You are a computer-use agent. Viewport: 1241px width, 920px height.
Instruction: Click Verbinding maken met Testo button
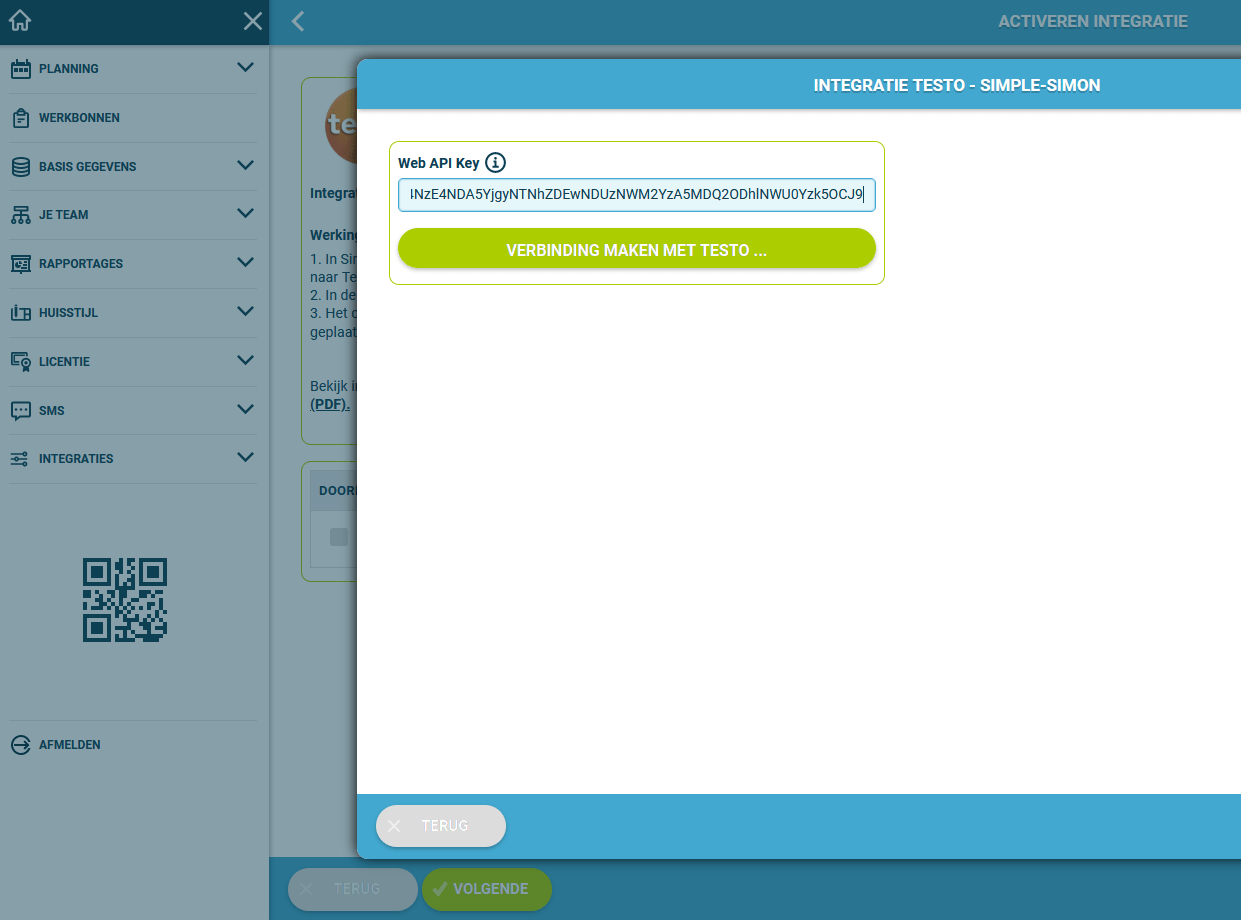(x=637, y=249)
